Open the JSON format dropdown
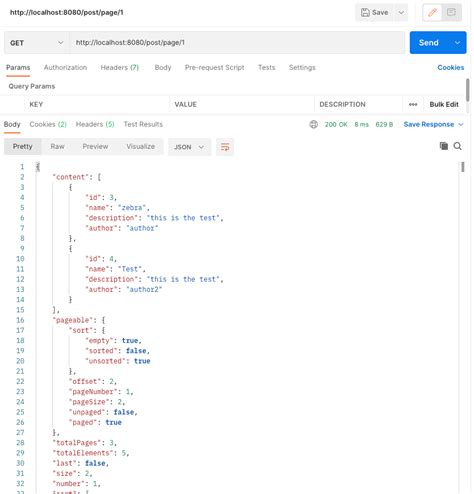 click(x=189, y=147)
